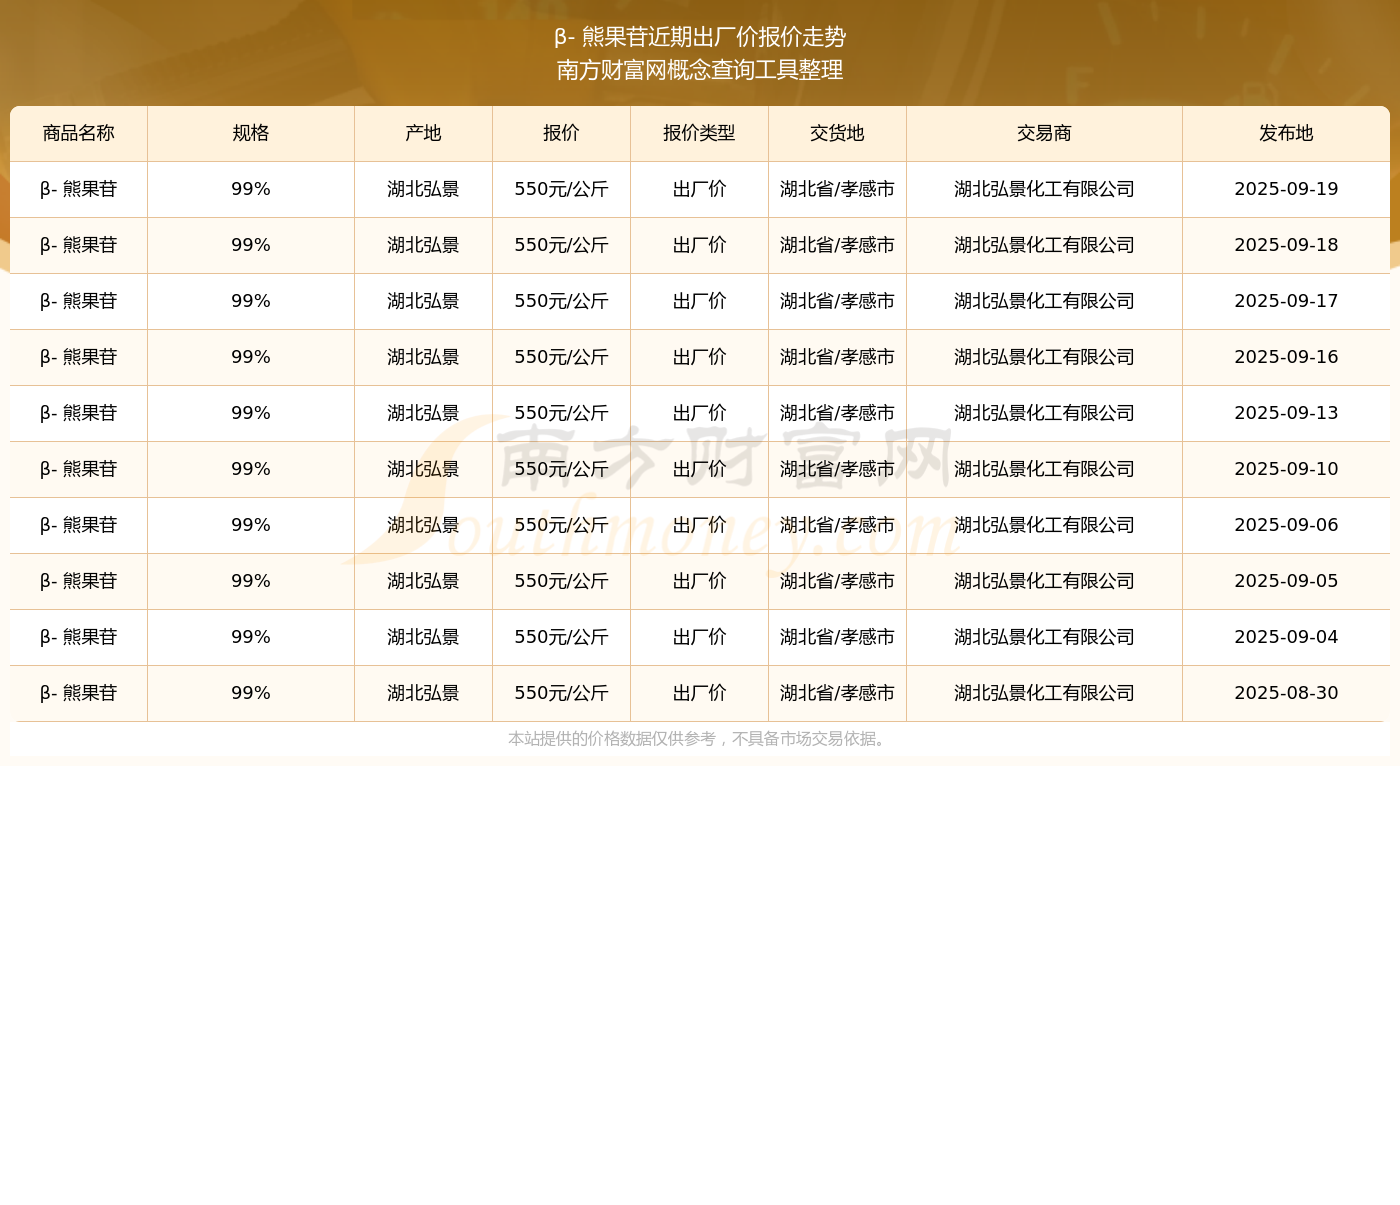Viewport: 1400px width, 1205px height.
Task: Click the 出厂价 type in the 2025-09-06 row
Action: click(699, 525)
